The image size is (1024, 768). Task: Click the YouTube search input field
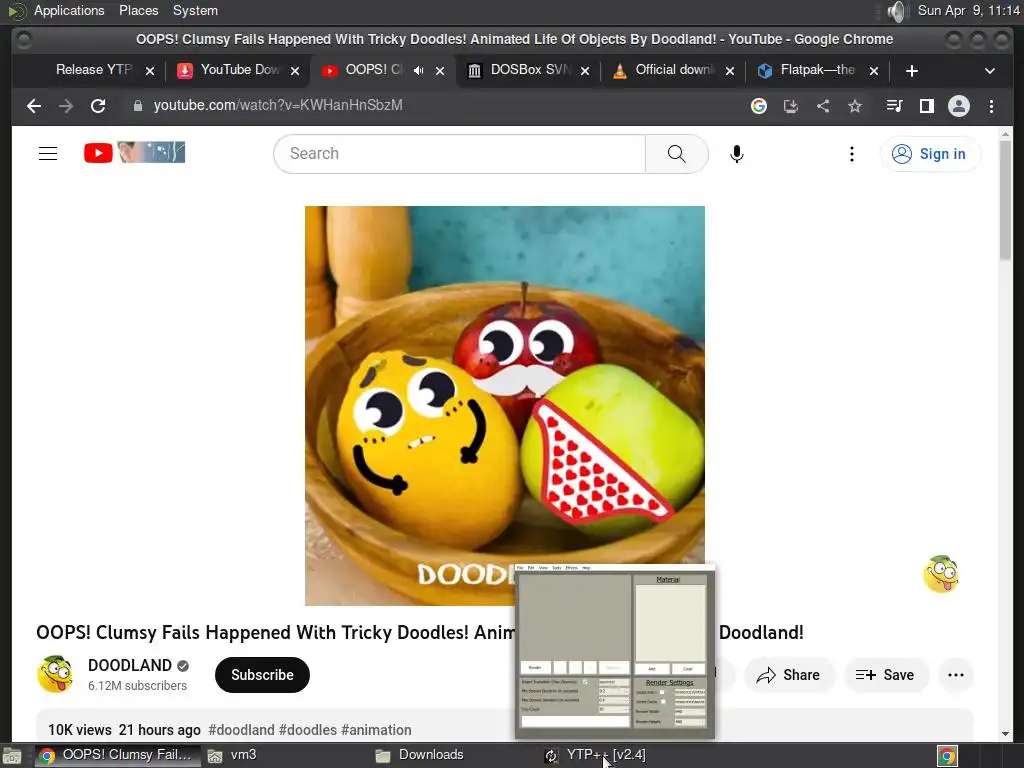click(460, 153)
